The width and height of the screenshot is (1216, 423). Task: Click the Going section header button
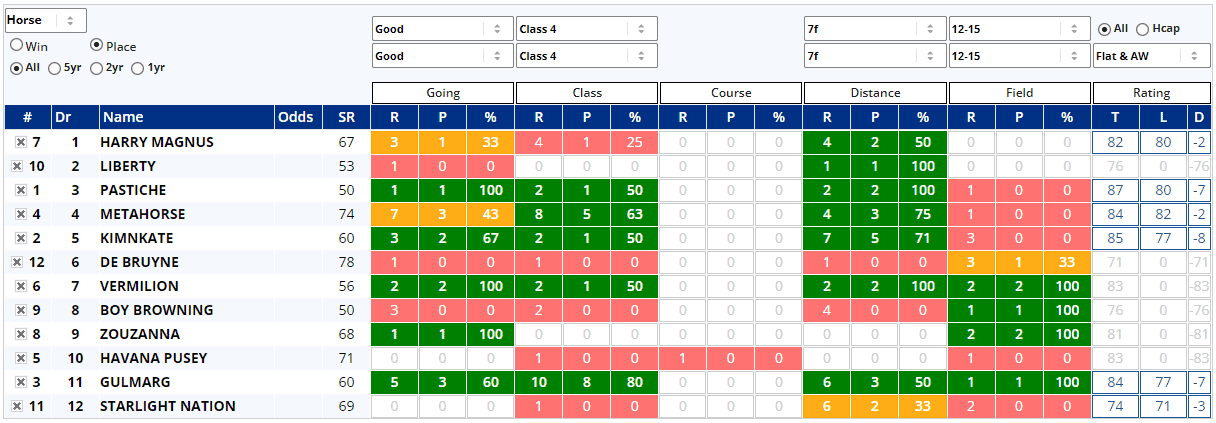click(x=442, y=93)
